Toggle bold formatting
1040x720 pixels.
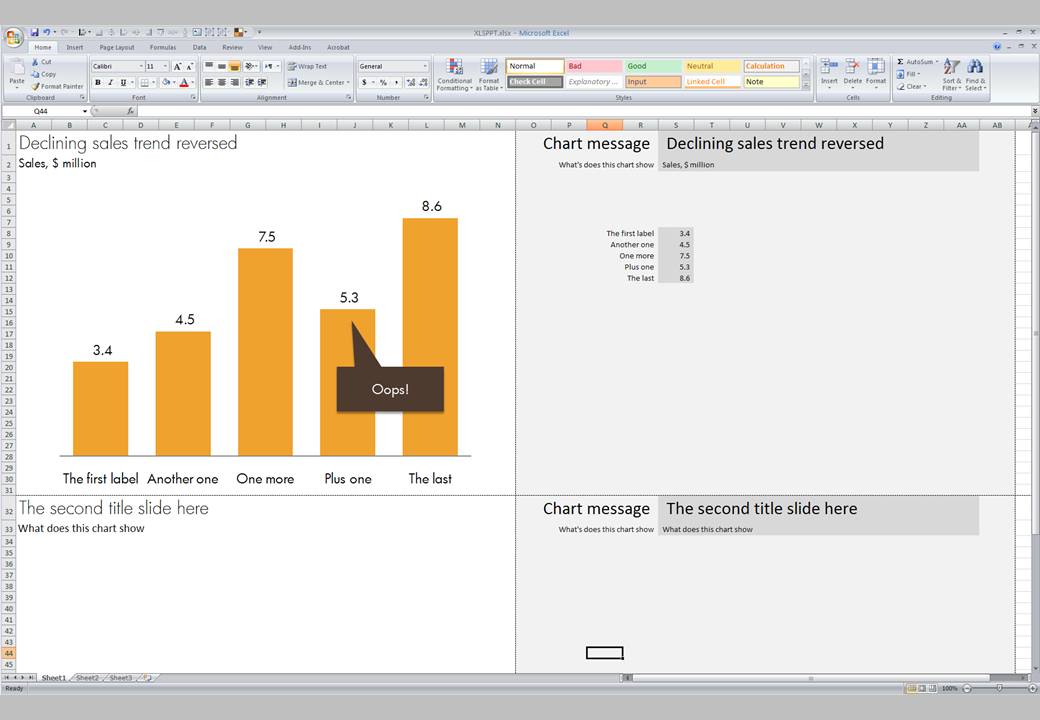(98, 82)
